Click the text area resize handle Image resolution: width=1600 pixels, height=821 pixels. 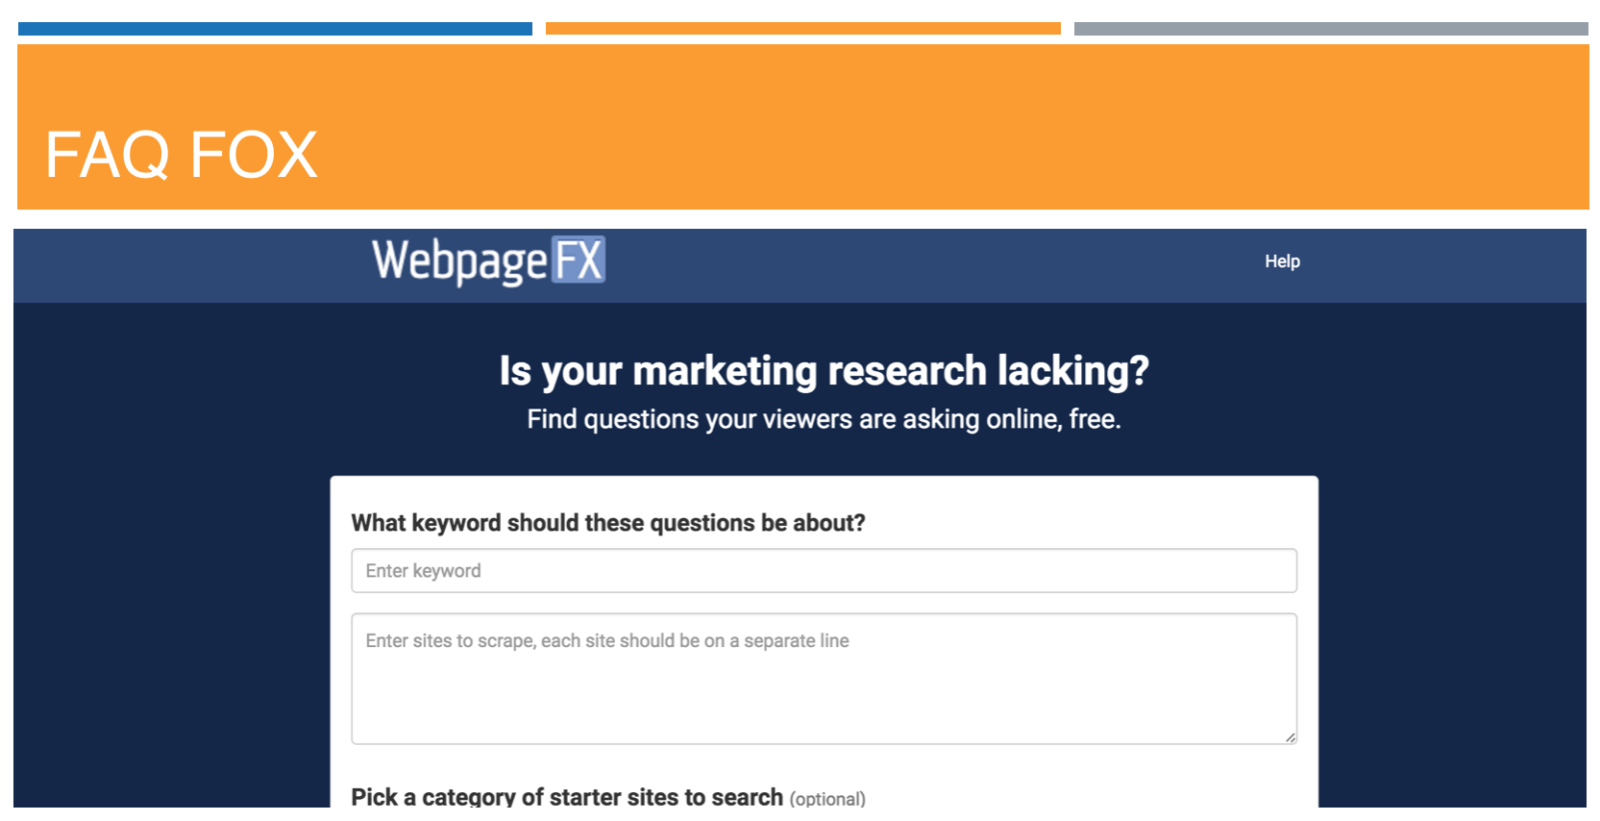1290,737
